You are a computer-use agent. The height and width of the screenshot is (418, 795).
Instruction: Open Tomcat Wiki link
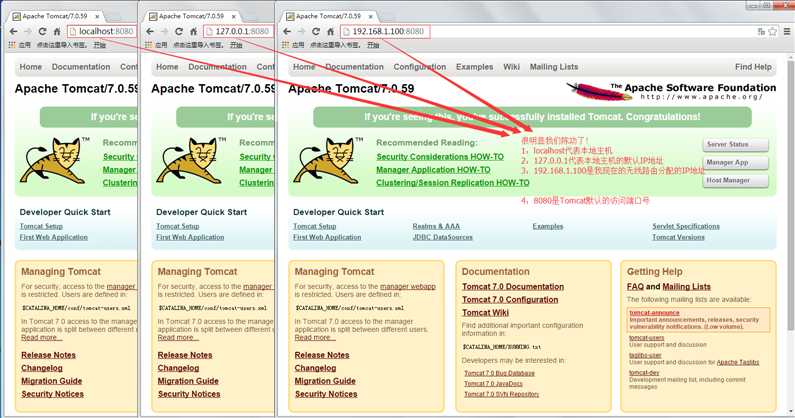point(485,313)
